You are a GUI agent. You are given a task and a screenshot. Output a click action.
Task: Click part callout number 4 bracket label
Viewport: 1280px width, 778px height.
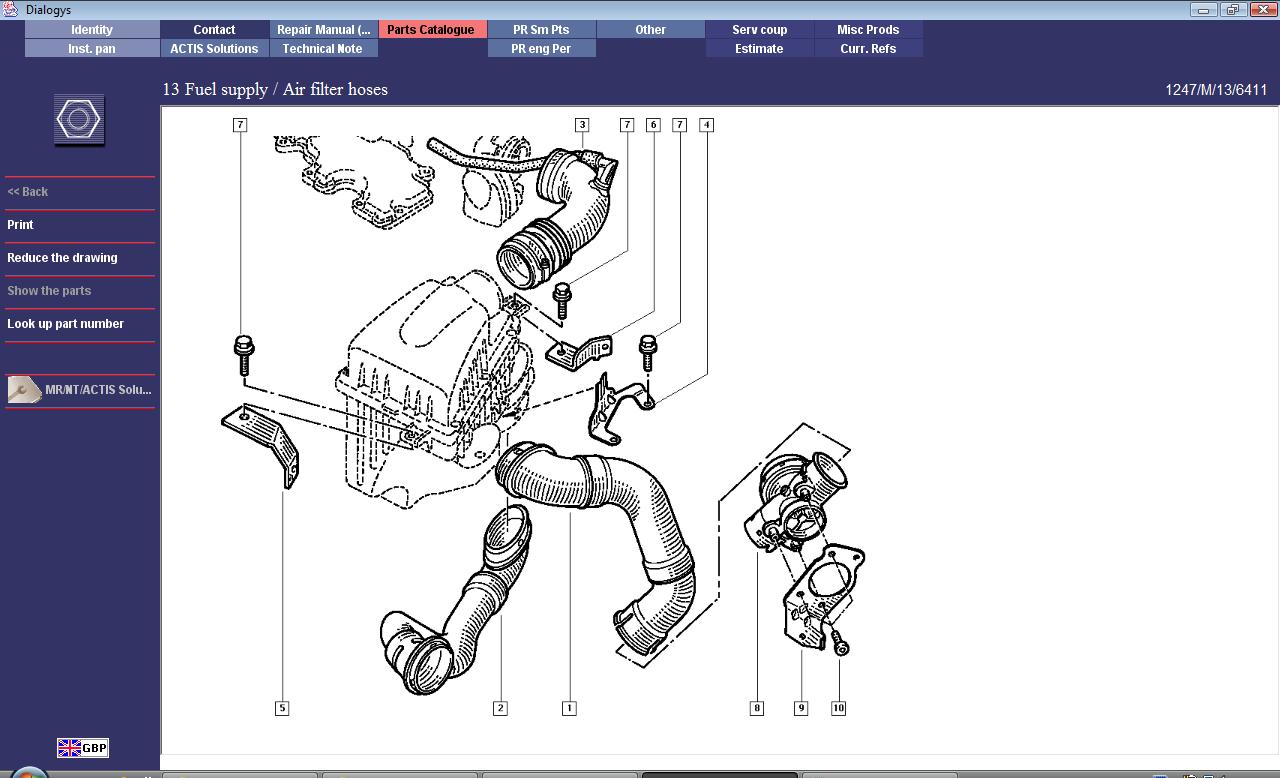click(x=706, y=125)
